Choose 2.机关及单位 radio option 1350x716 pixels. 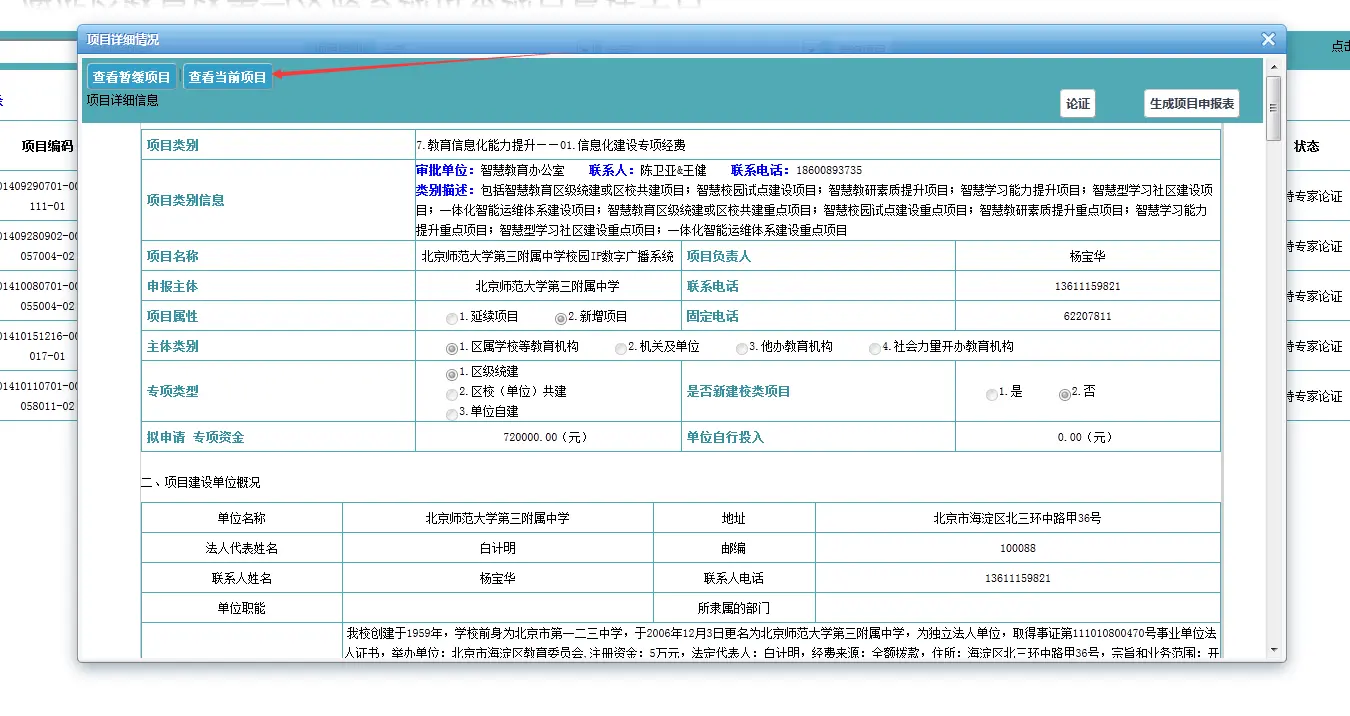pos(621,348)
